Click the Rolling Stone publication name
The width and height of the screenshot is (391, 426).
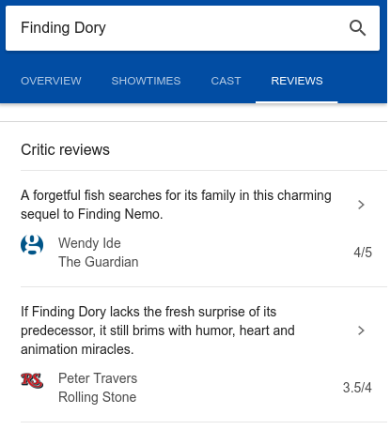(x=97, y=397)
